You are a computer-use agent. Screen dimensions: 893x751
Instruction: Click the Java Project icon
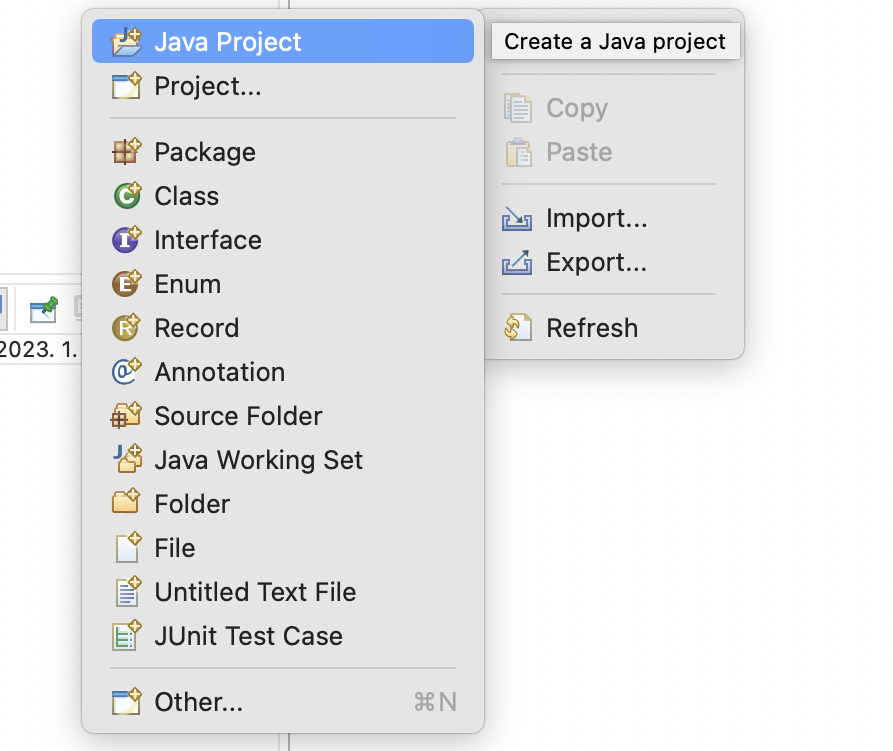[x=127, y=42]
